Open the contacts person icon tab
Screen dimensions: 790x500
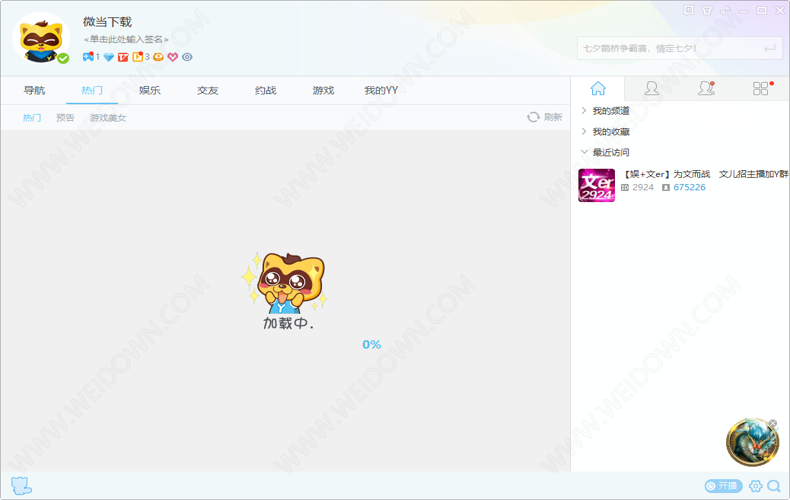[x=651, y=88]
